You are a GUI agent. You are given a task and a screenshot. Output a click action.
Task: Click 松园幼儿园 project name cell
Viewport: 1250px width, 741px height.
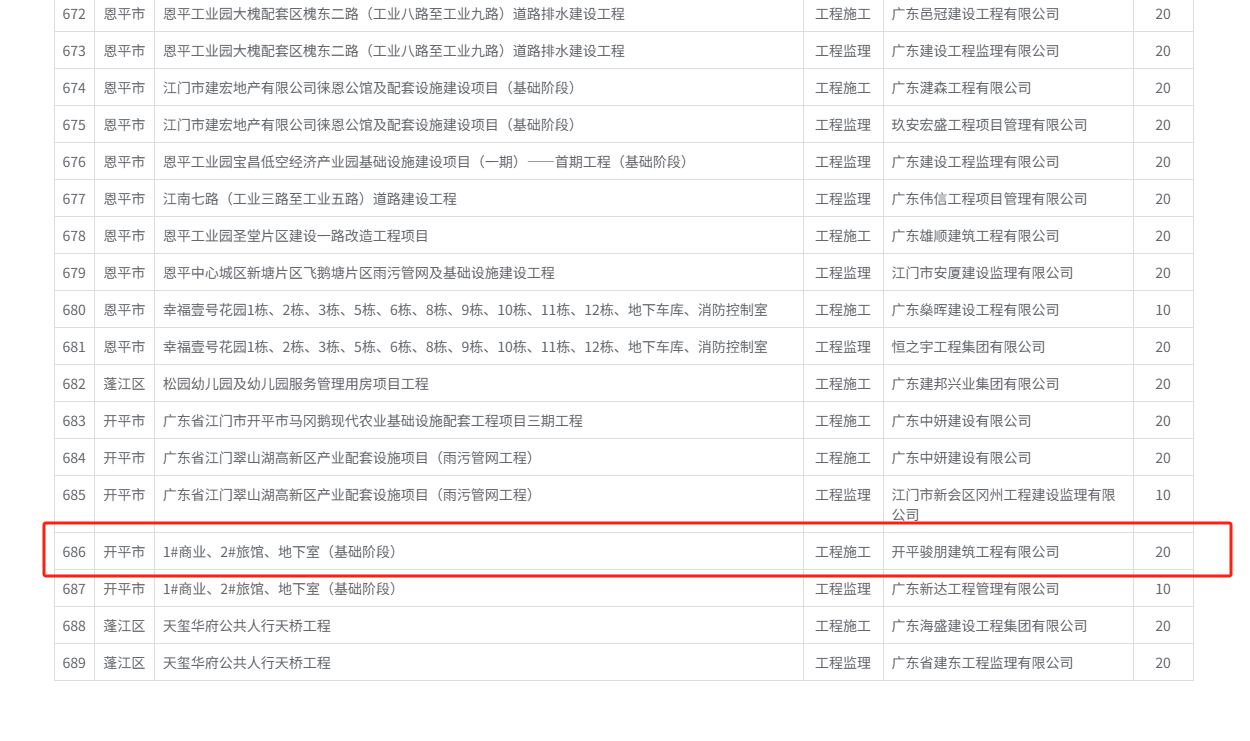tap(296, 384)
